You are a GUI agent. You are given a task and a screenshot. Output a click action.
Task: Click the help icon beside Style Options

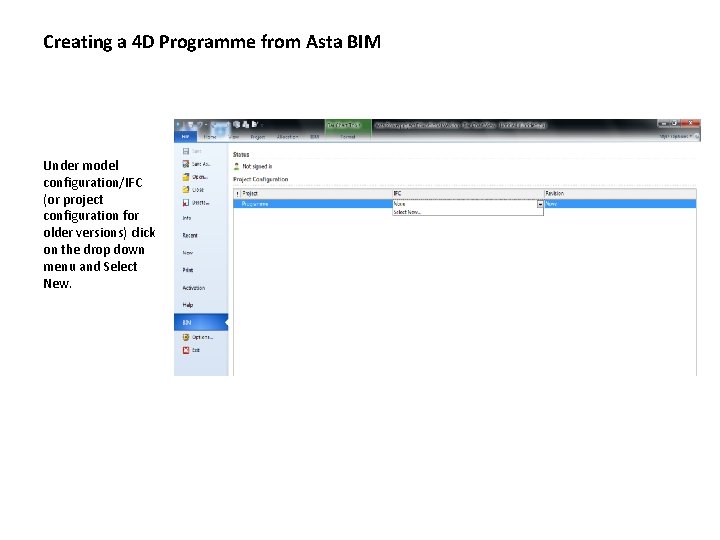pos(697,136)
